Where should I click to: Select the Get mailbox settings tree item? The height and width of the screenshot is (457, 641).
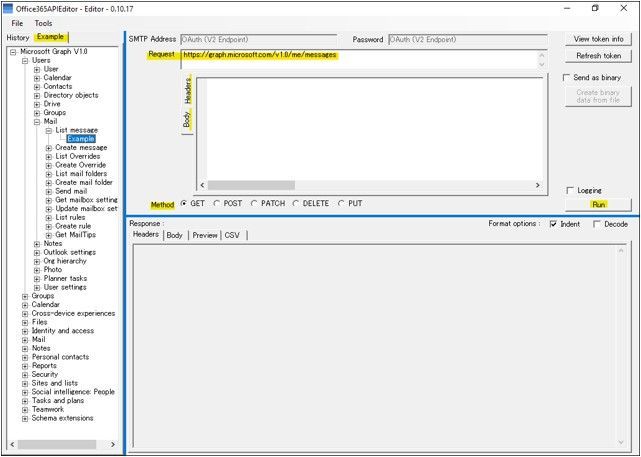pos(86,200)
